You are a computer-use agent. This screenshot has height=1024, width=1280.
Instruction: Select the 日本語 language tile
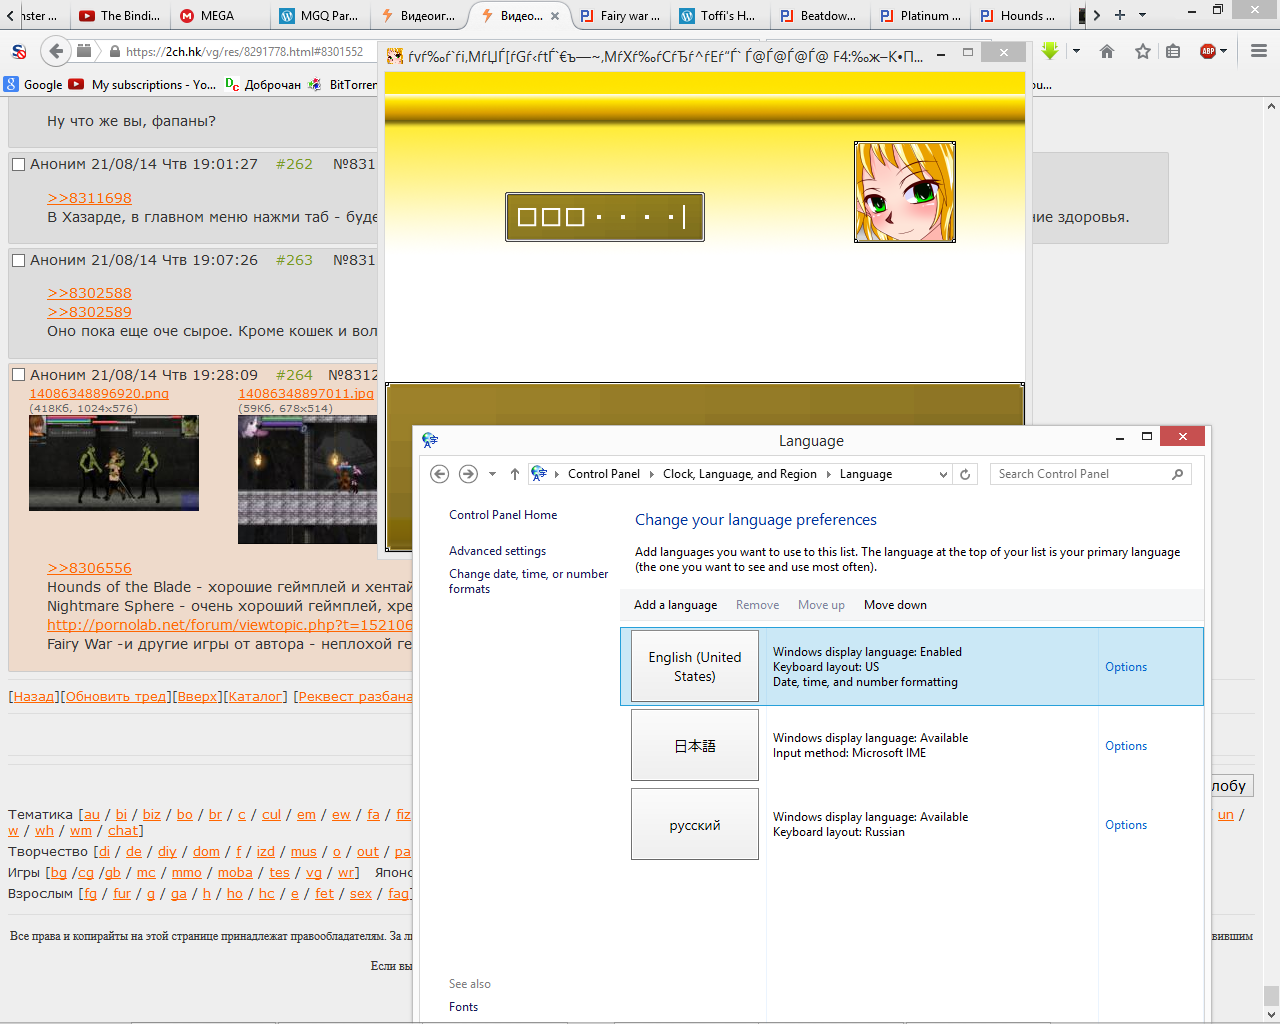pos(695,746)
